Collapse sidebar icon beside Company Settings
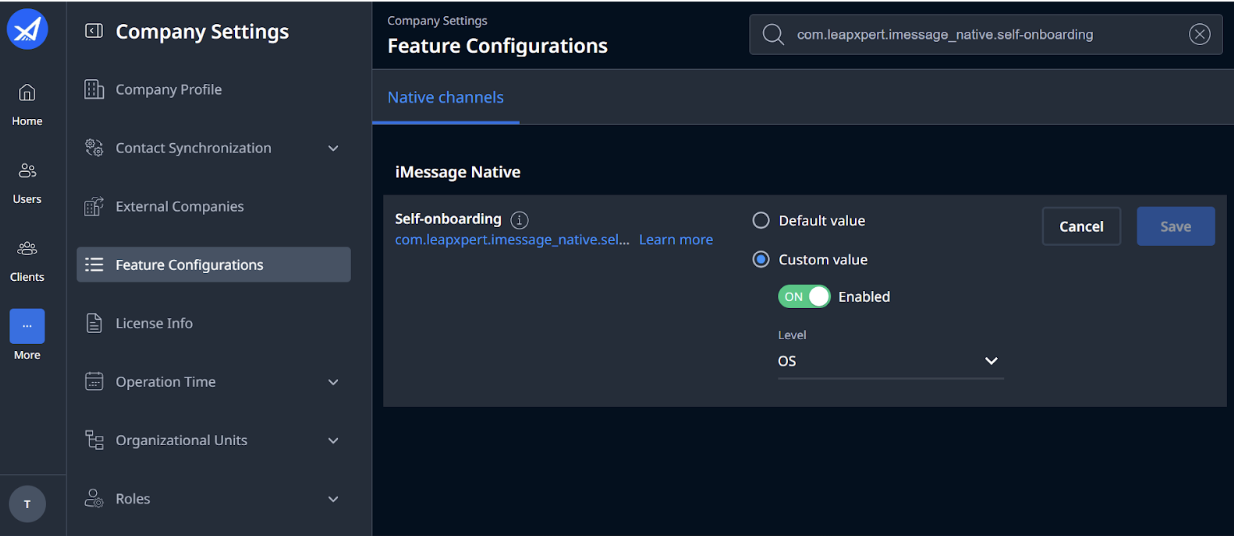 (94, 32)
